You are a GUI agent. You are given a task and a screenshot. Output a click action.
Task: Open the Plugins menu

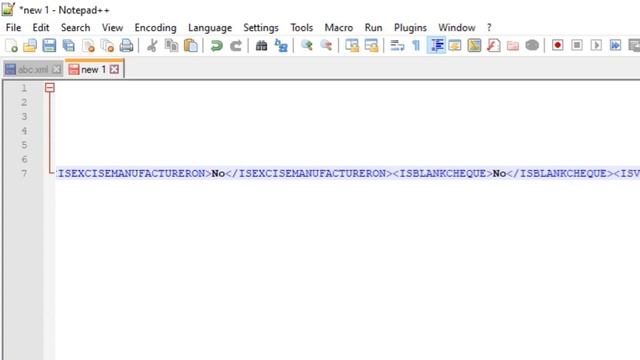click(410, 28)
